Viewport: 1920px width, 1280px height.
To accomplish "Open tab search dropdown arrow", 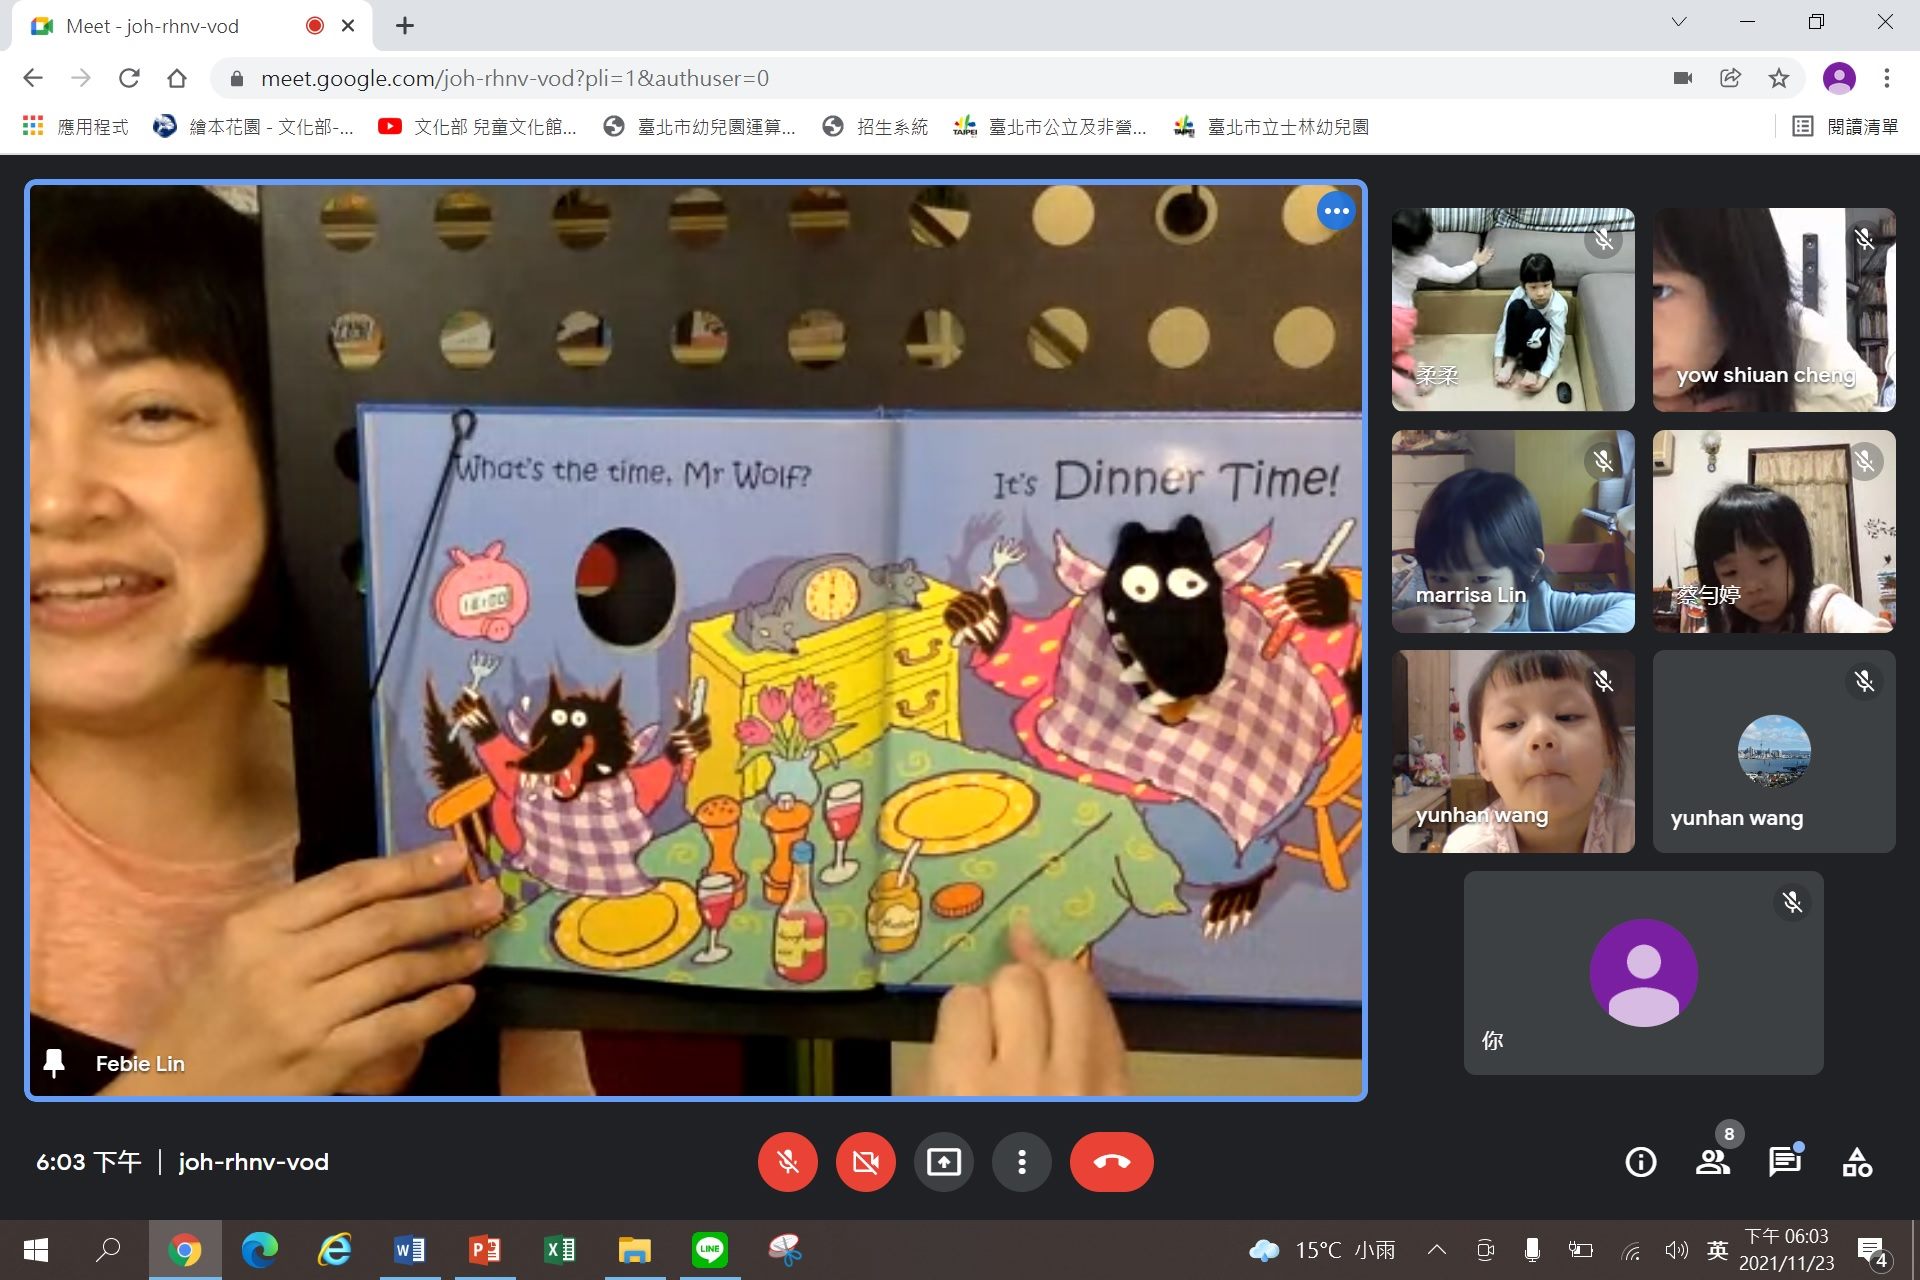I will [1679, 22].
